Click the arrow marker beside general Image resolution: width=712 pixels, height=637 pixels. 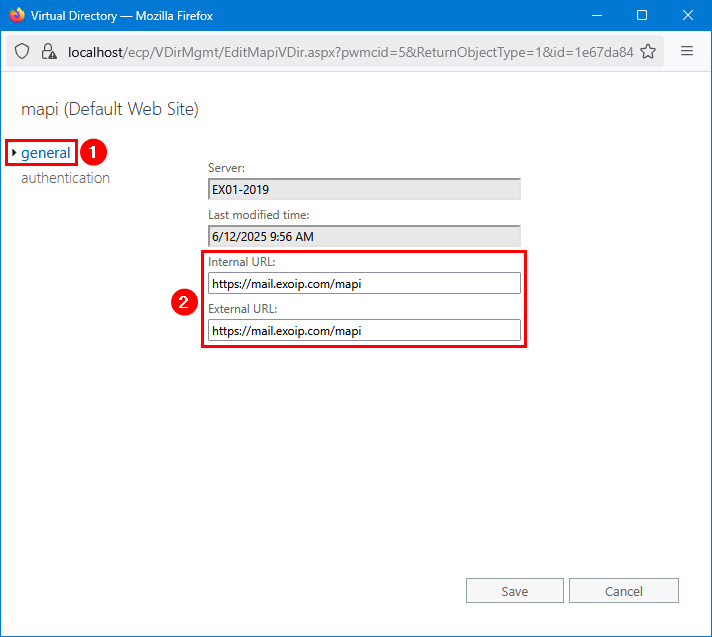pyautogui.click(x=14, y=153)
